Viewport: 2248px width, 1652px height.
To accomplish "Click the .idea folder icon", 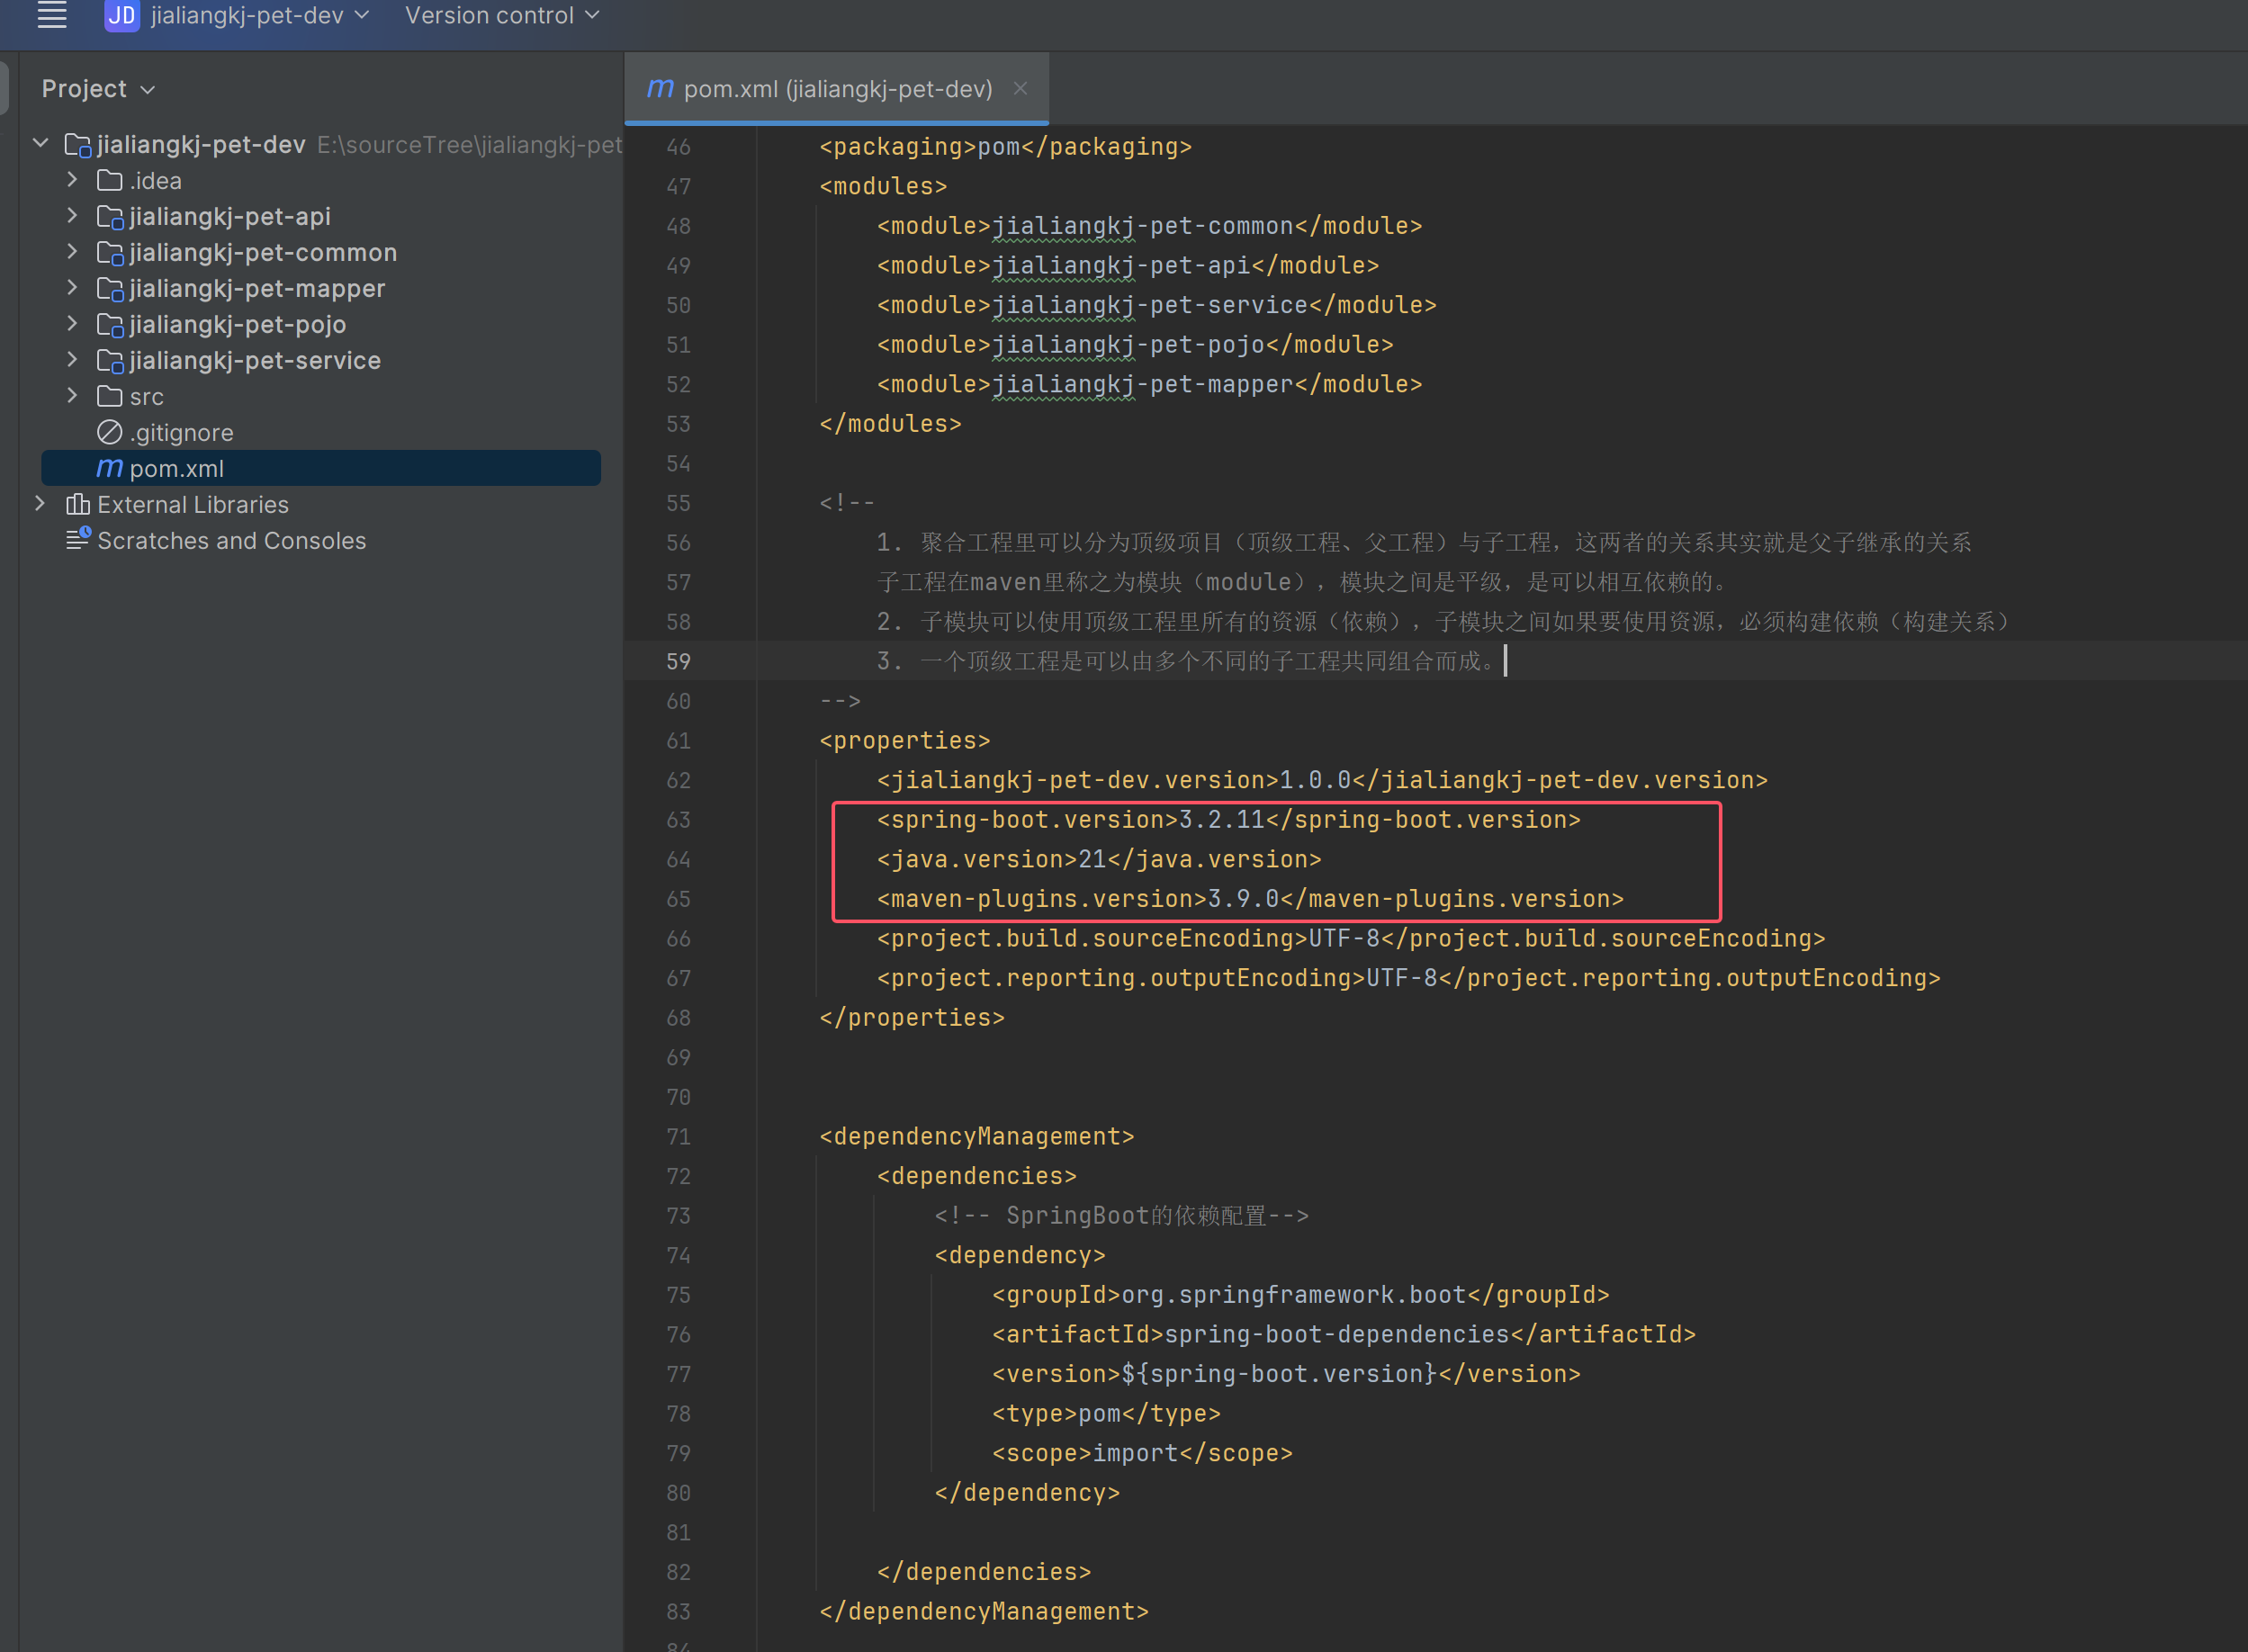I will point(109,180).
